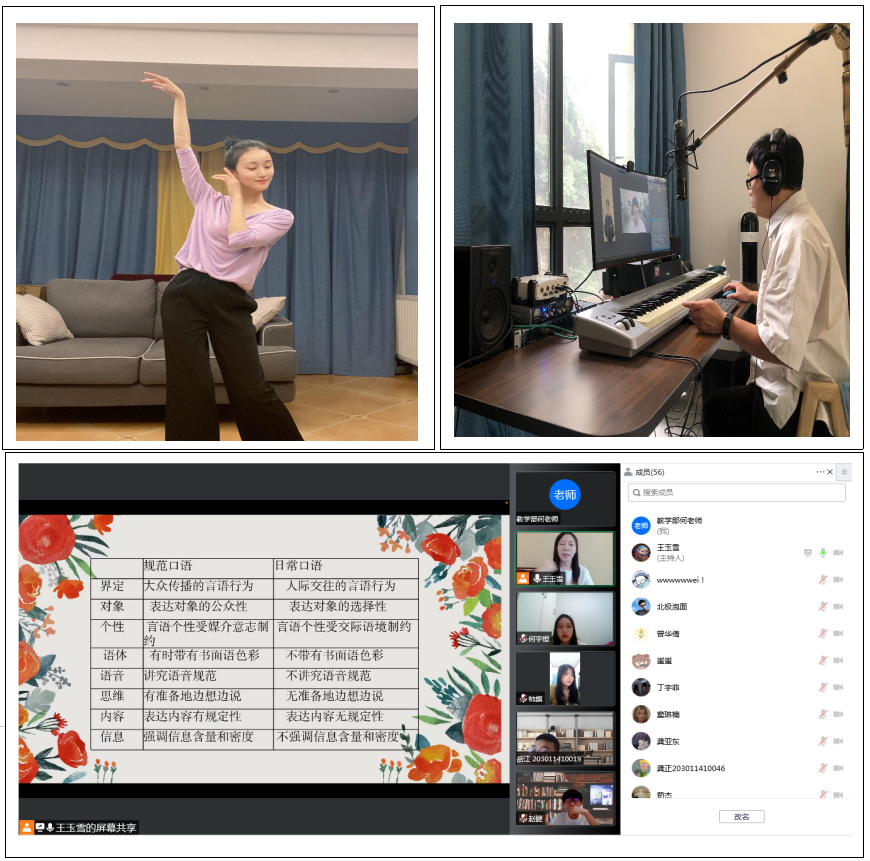870x861 pixels.
Task: Select 王玉雪's video thumbnail
Action: 565,558
